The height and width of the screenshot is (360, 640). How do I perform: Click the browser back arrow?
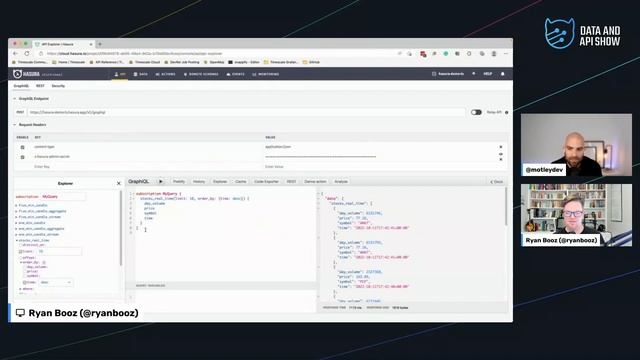click(x=16, y=53)
